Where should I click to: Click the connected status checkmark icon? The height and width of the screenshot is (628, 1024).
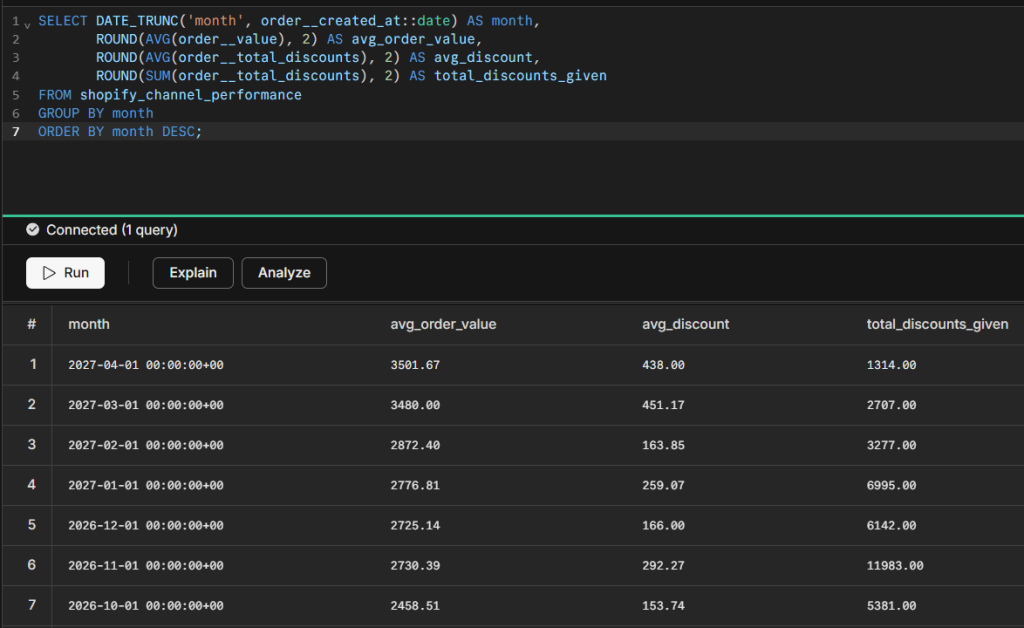click(33, 230)
